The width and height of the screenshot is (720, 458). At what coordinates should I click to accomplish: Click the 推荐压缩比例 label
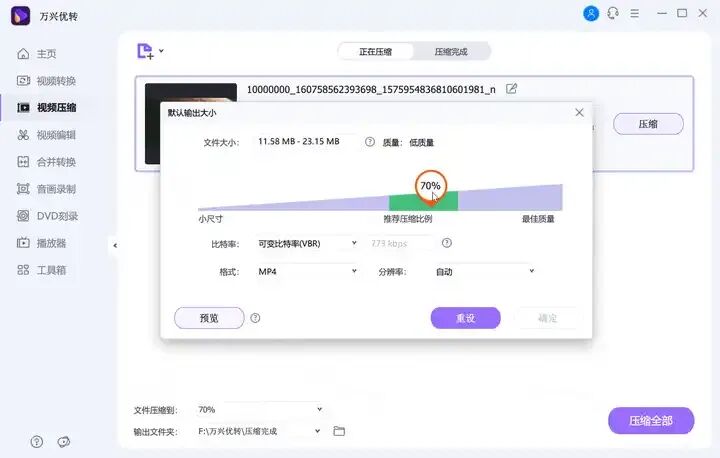coord(408,219)
